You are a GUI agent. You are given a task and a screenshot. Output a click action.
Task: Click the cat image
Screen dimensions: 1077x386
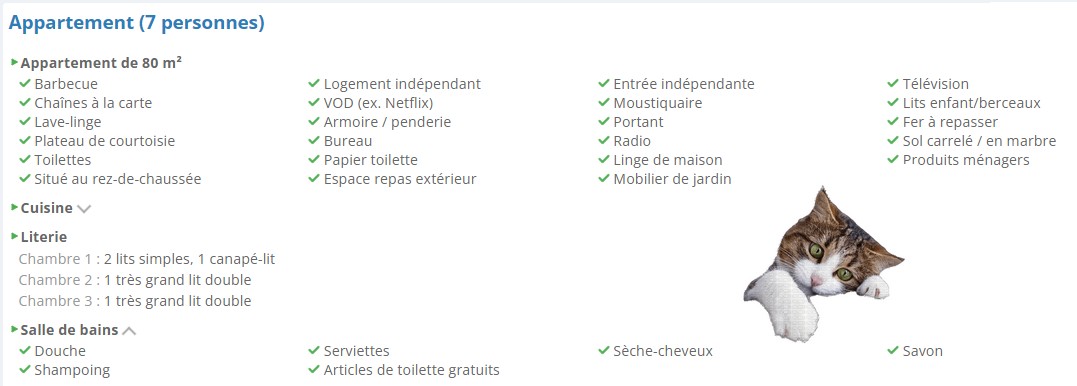click(x=823, y=264)
